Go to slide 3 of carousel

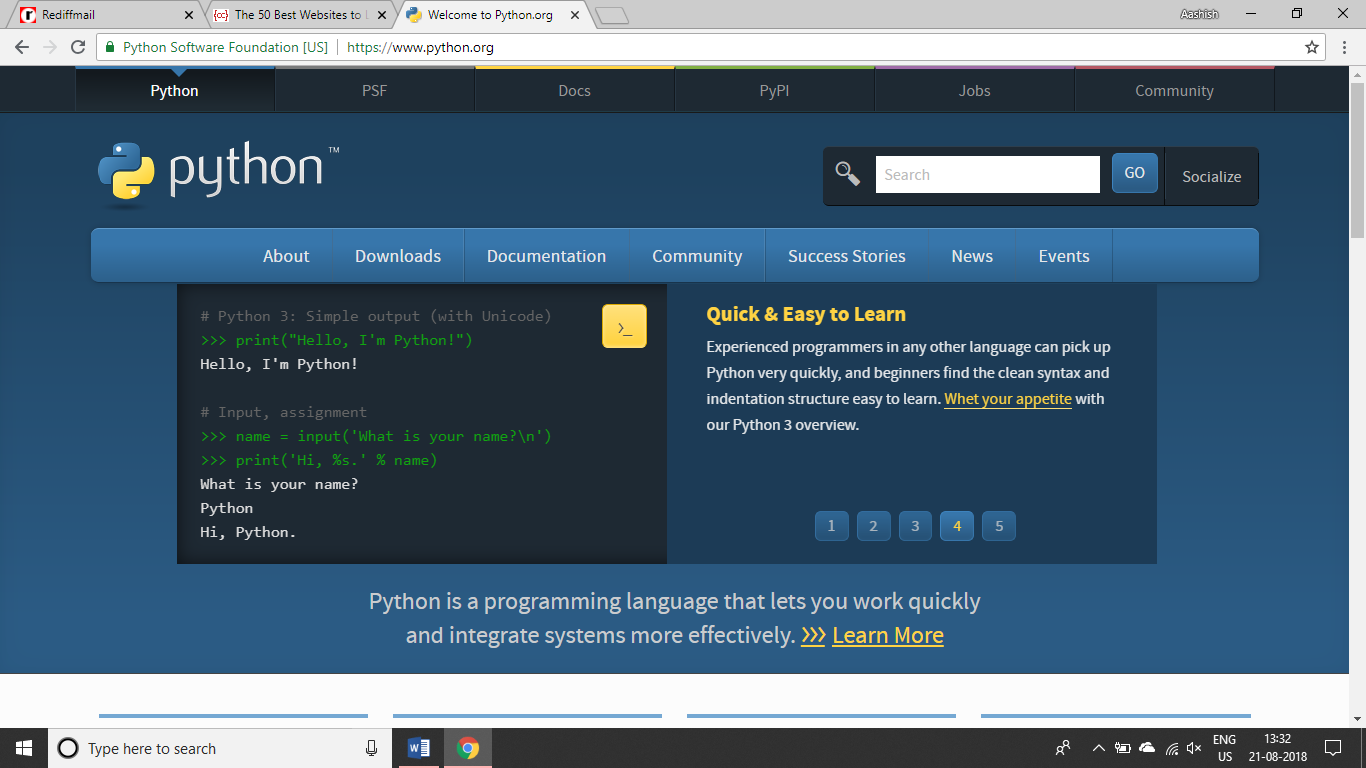(x=915, y=526)
